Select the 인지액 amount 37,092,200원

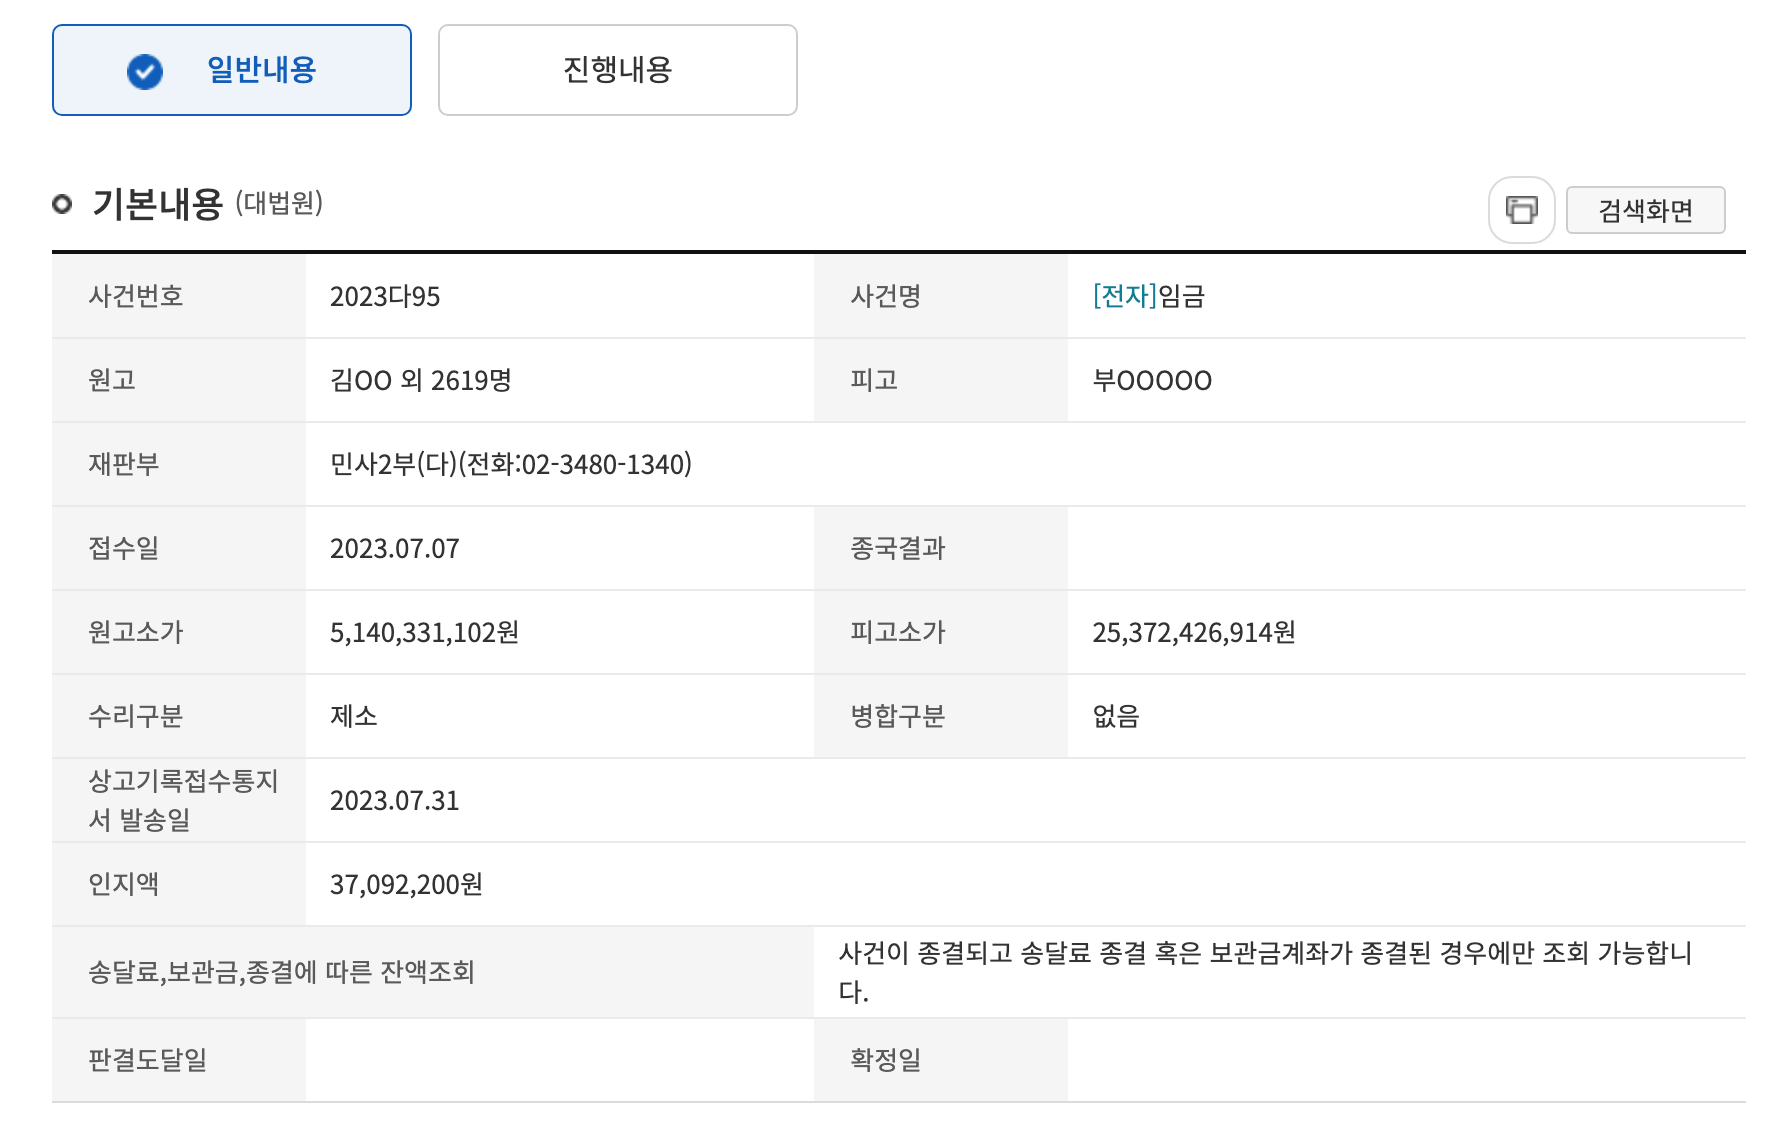point(406,885)
